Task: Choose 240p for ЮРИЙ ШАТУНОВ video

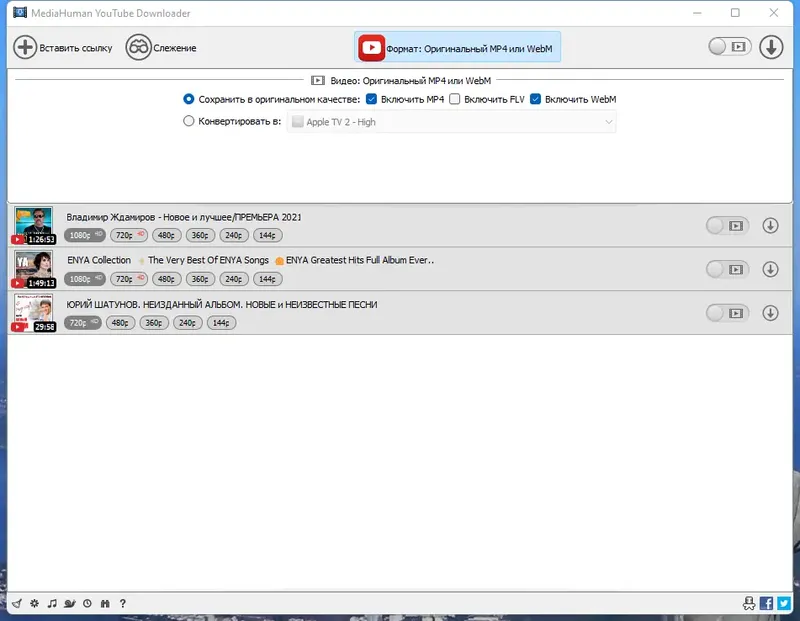Action: point(188,323)
